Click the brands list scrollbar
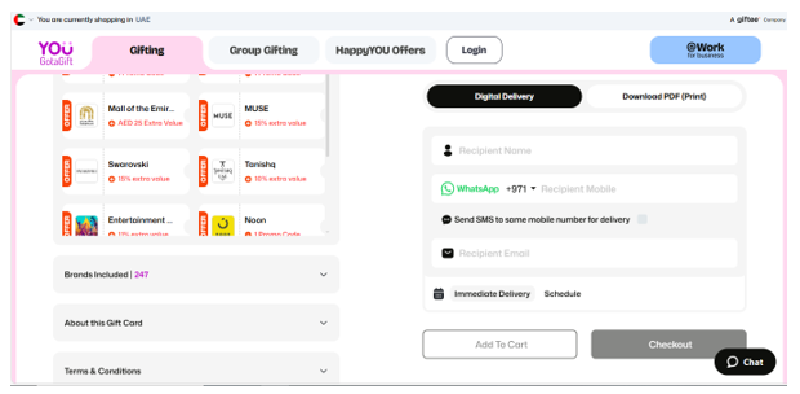Image resolution: width=800 pixels, height=394 pixels. click(x=327, y=115)
